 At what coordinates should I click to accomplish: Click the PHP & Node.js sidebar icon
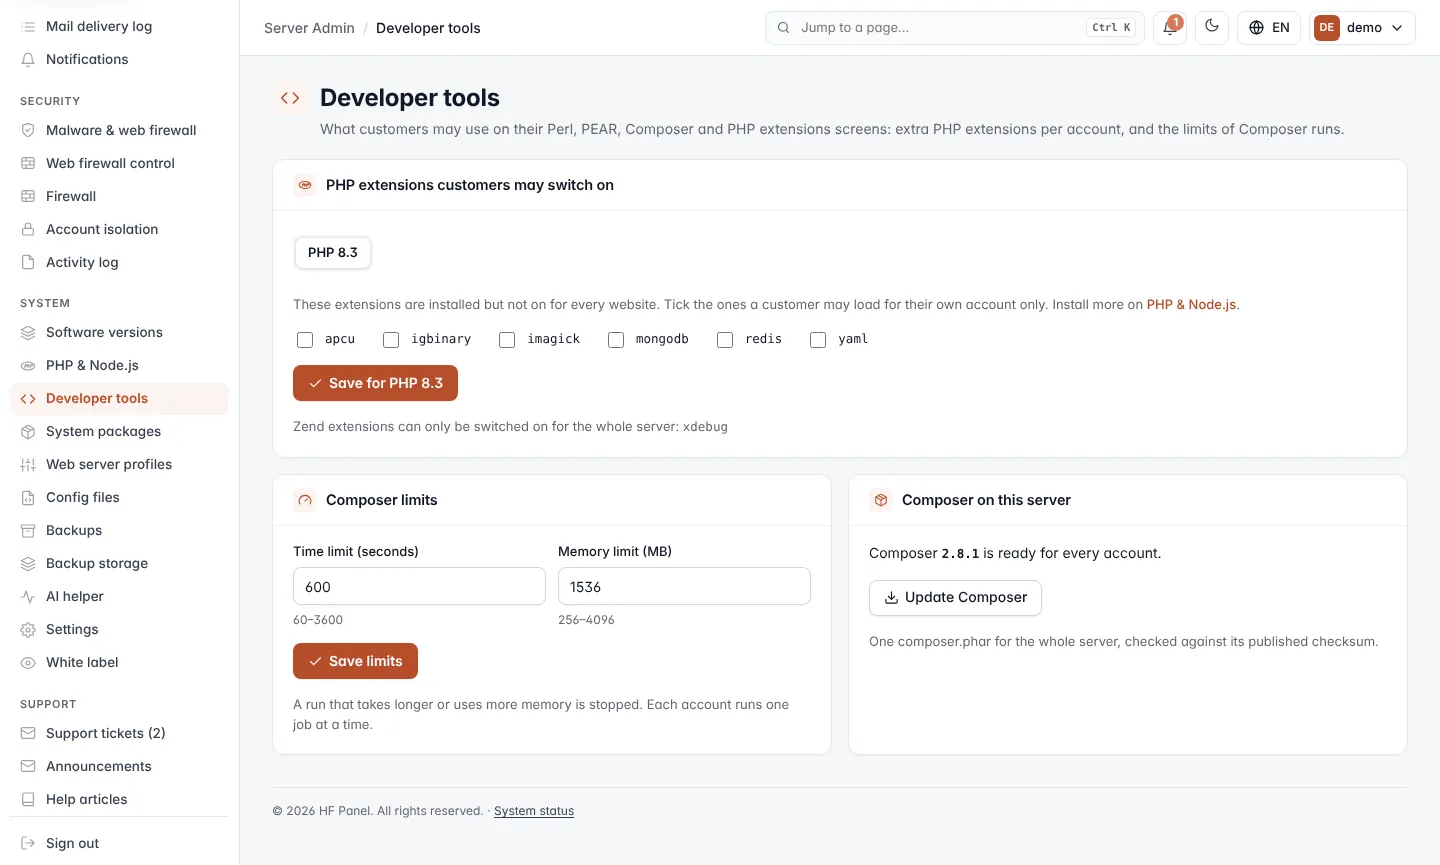(28, 365)
